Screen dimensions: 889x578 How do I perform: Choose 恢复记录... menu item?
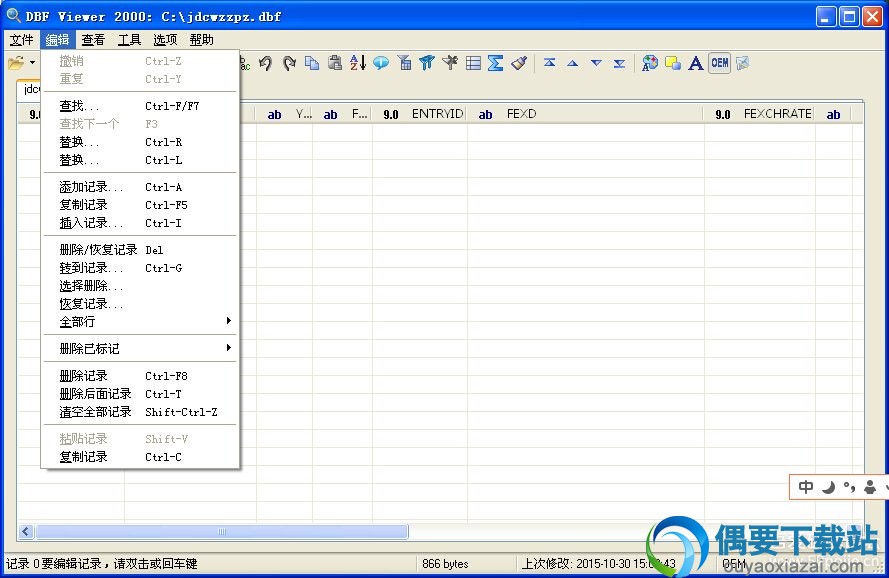pos(140,304)
